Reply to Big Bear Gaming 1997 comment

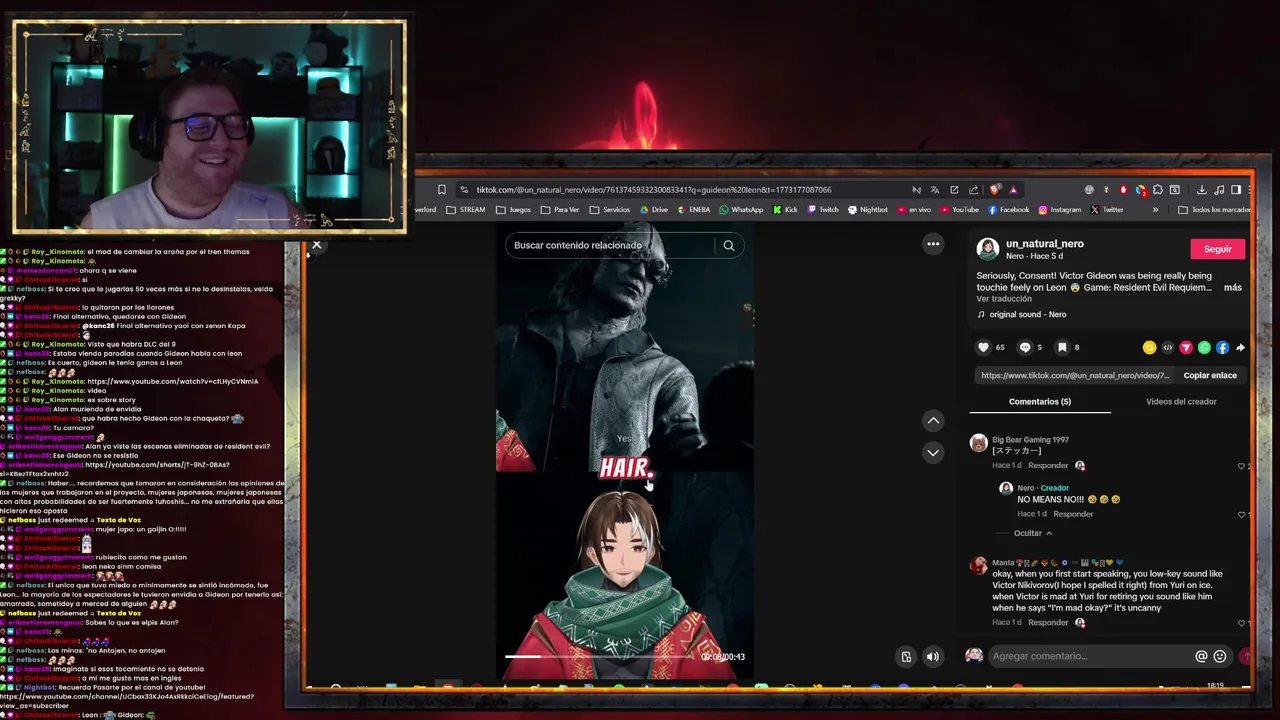1048,466
